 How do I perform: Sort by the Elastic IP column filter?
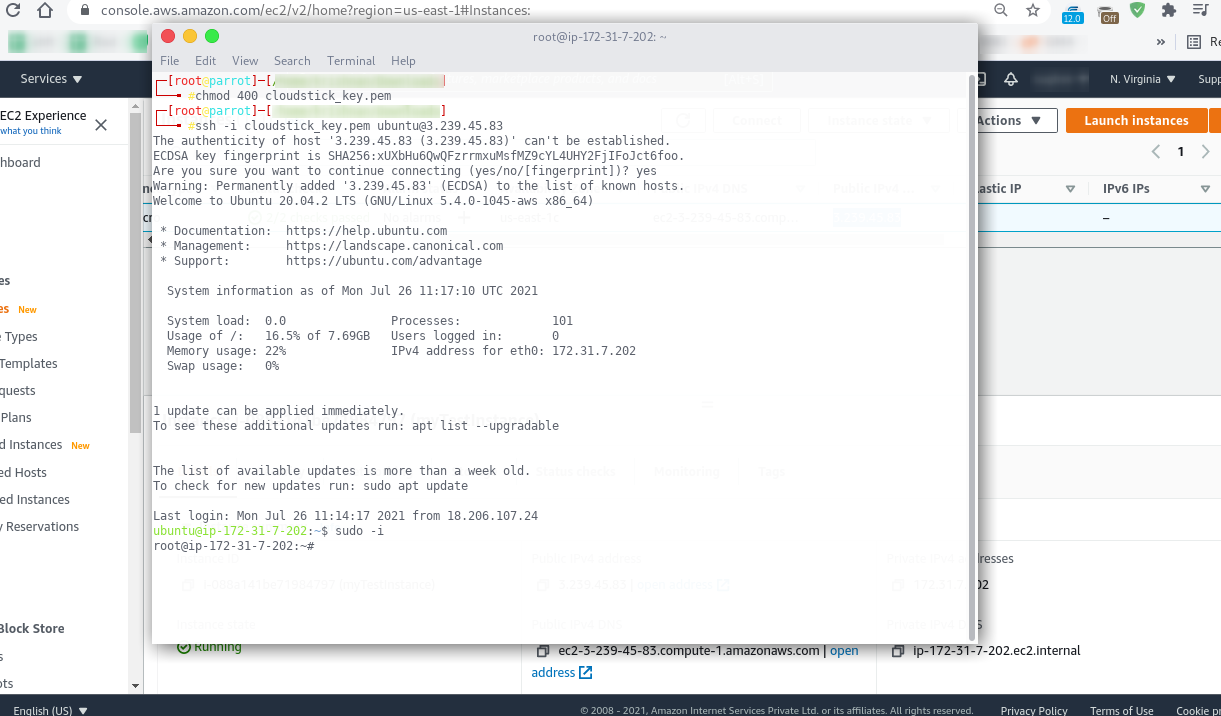click(x=1070, y=189)
